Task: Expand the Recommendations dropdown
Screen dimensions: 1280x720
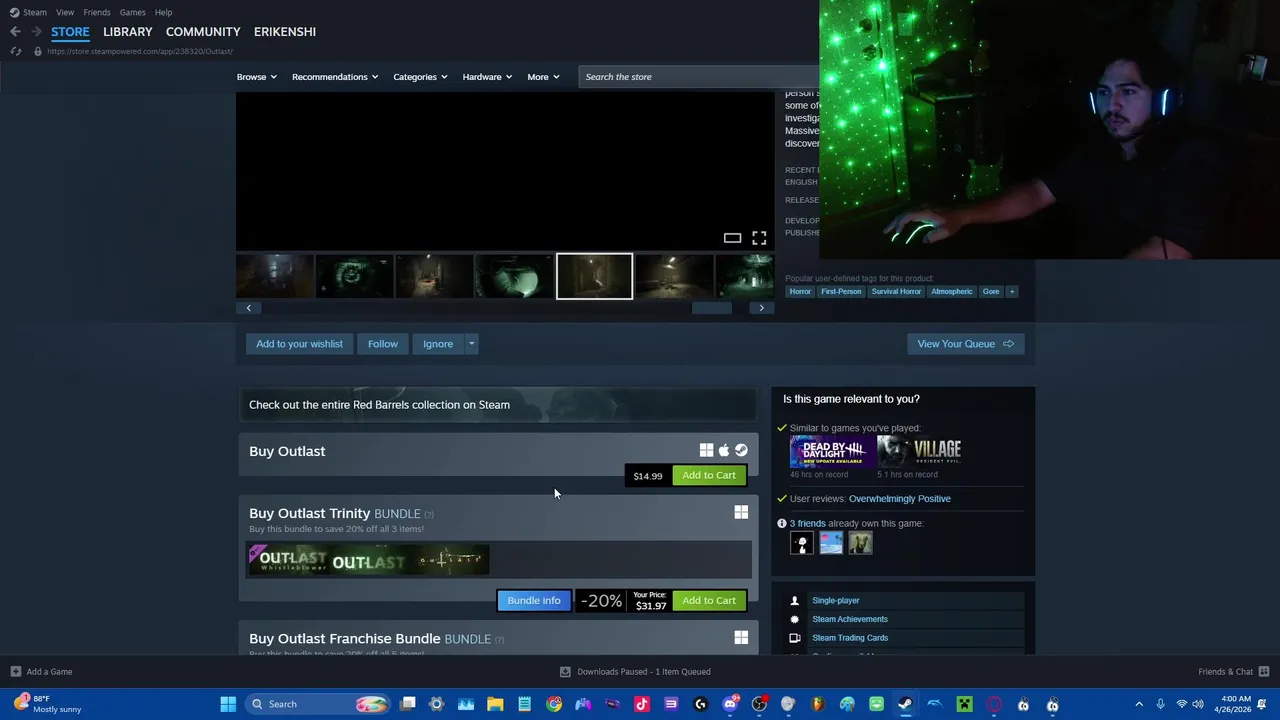Action: coord(335,77)
